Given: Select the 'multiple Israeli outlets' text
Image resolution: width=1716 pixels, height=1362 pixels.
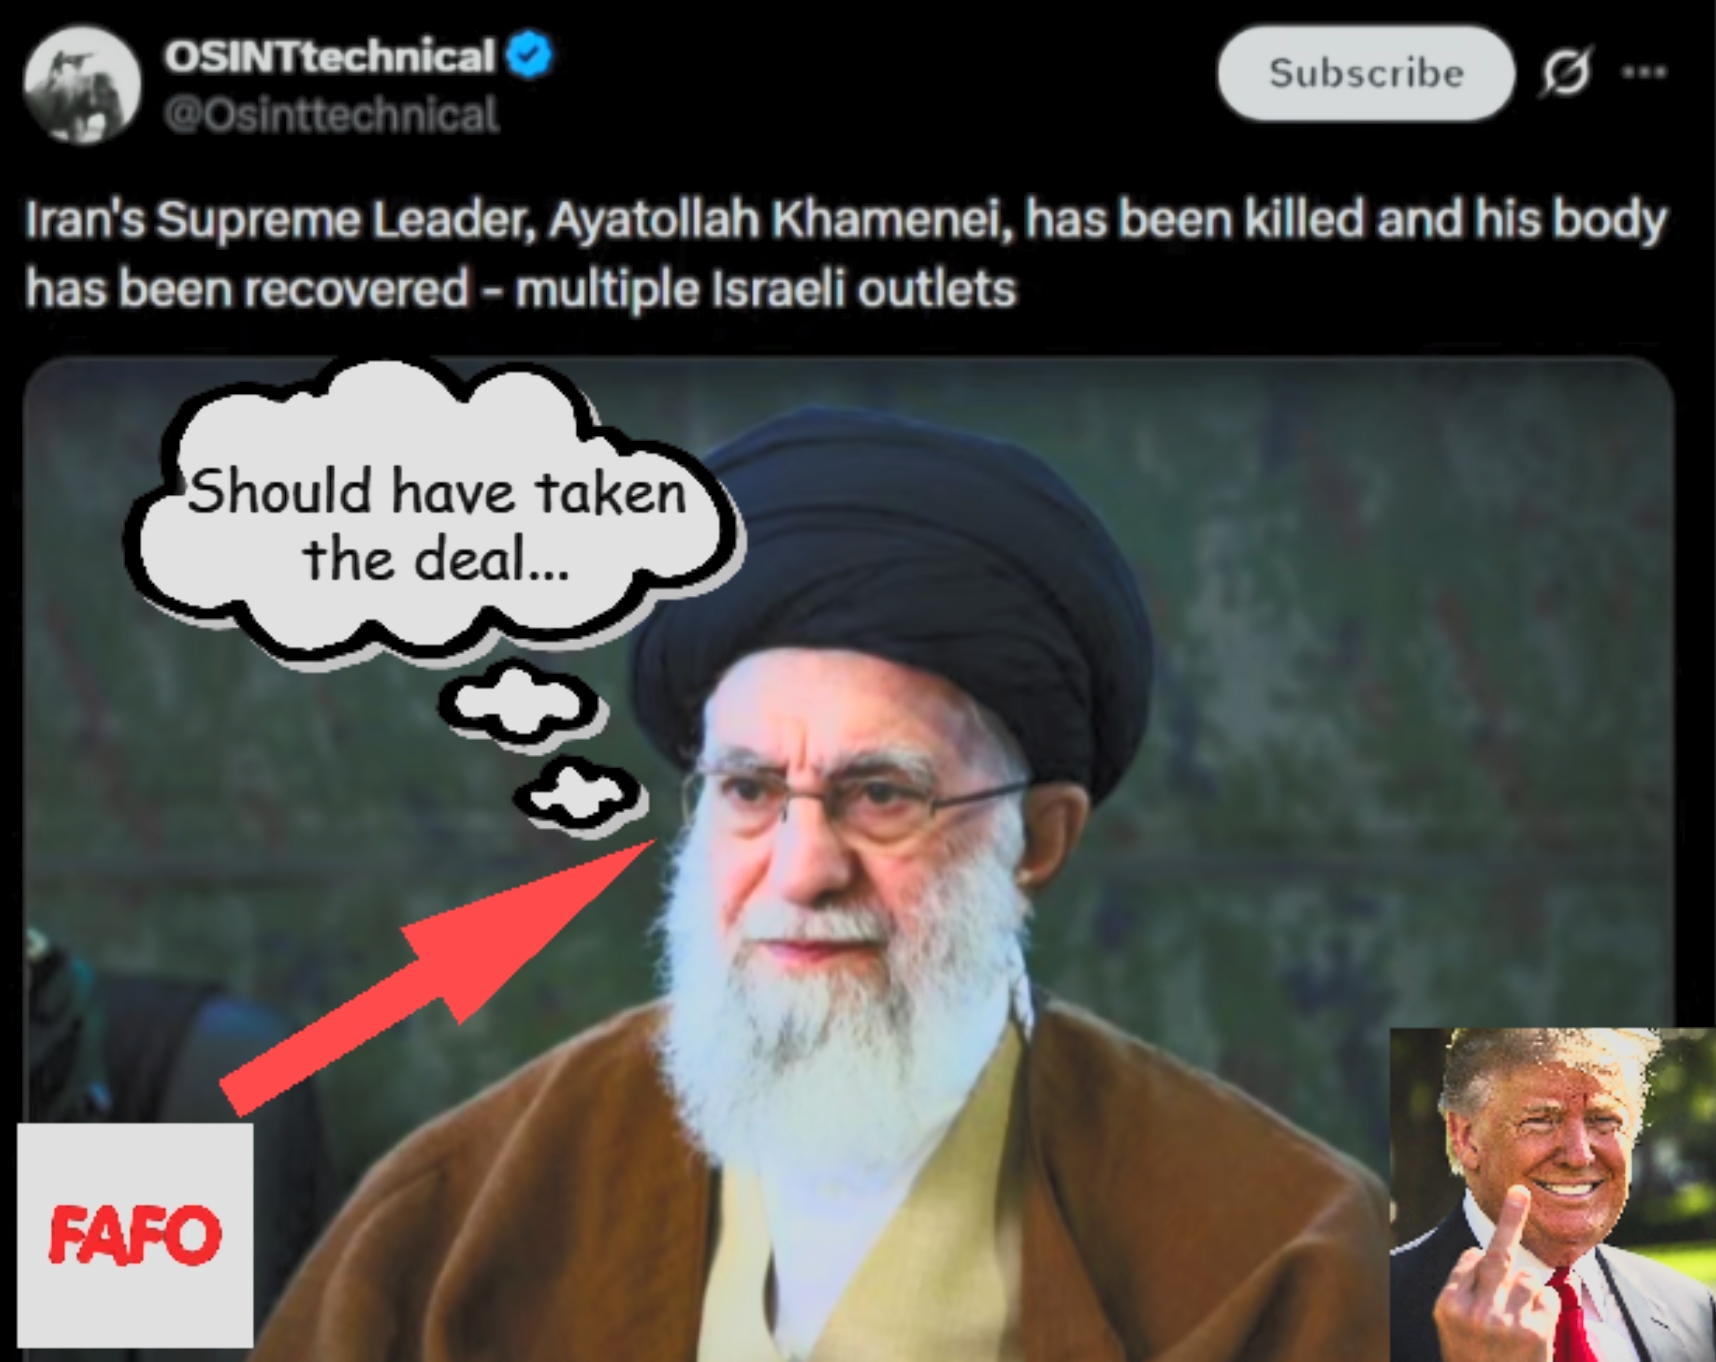Looking at the screenshot, I should click(x=766, y=289).
